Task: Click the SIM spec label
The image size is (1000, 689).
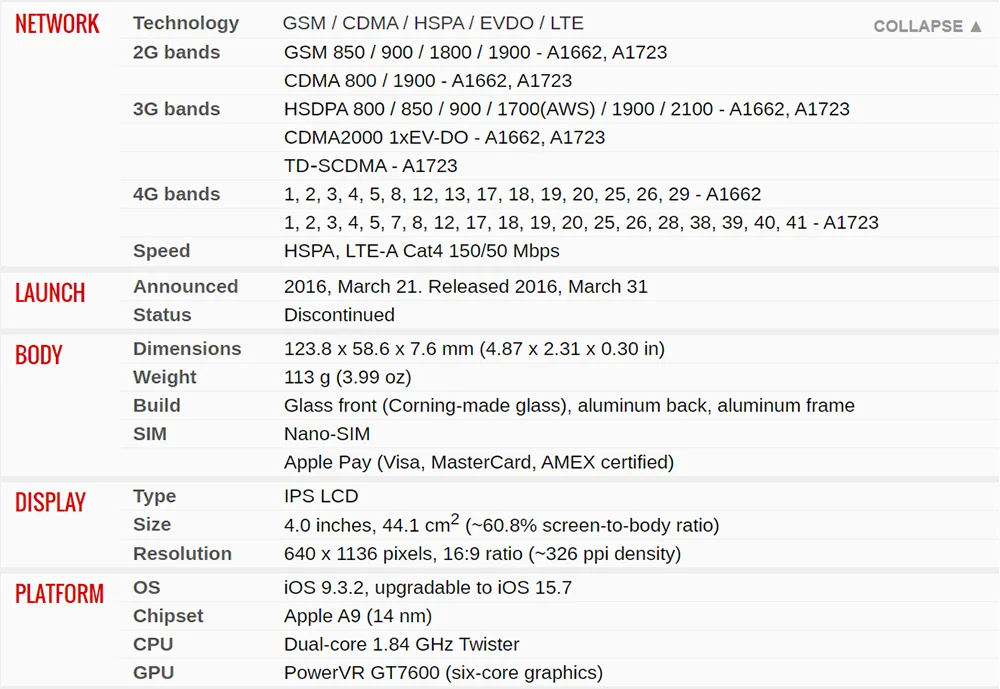Action: click(x=151, y=434)
